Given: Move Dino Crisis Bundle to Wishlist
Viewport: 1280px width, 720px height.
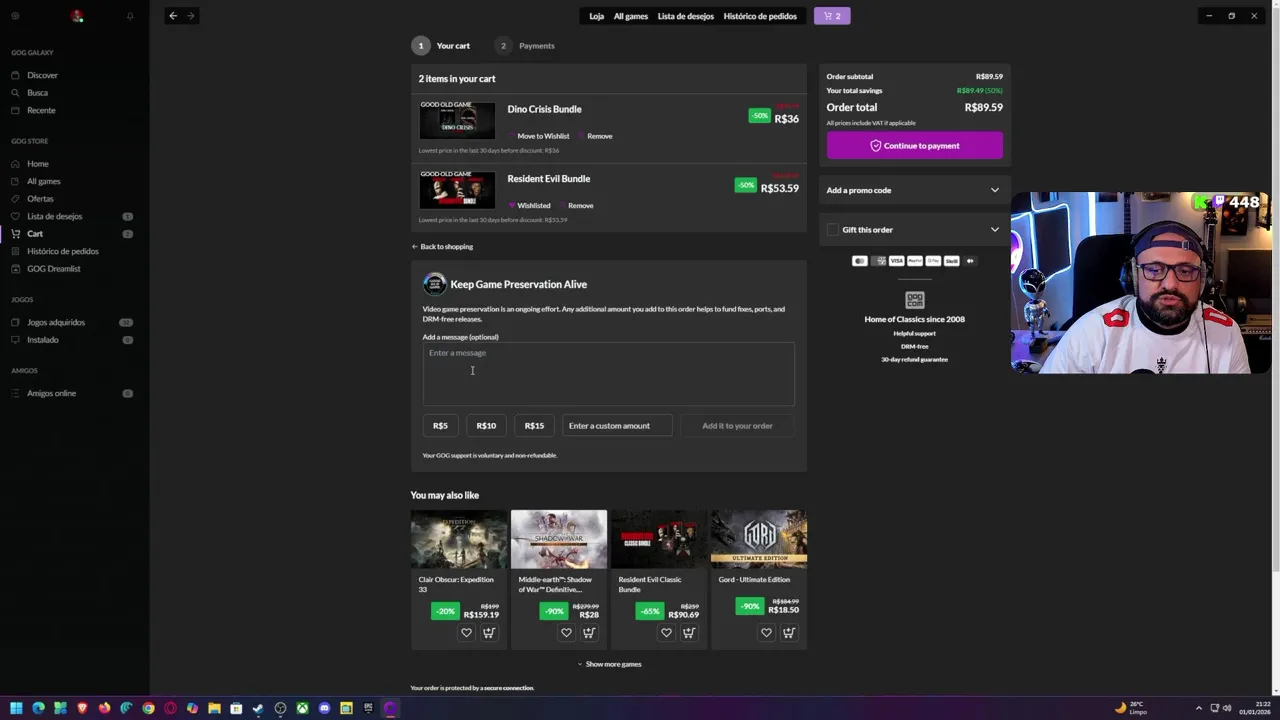Looking at the screenshot, I should coord(538,136).
